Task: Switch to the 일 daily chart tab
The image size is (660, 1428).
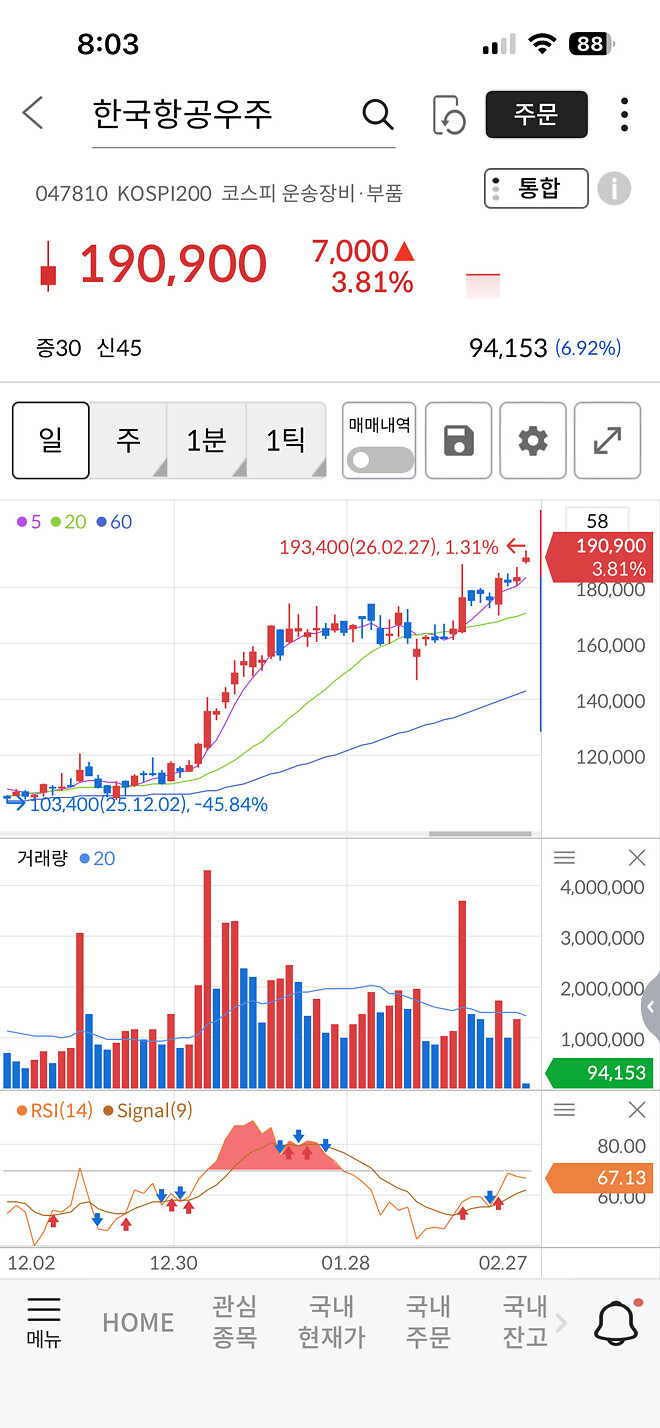Action: pos(51,440)
